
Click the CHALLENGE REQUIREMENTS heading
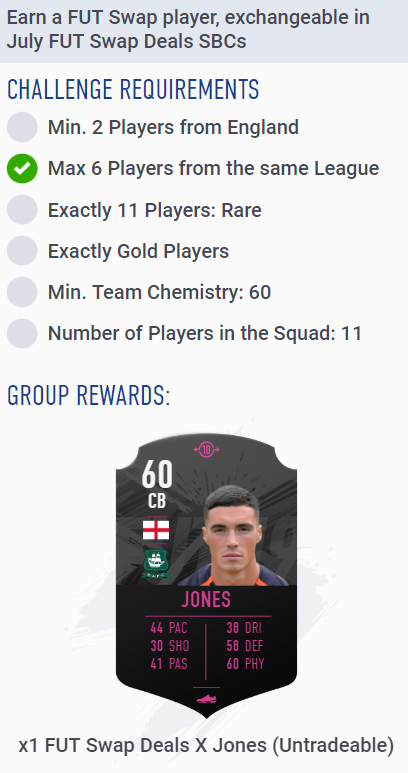tap(133, 89)
